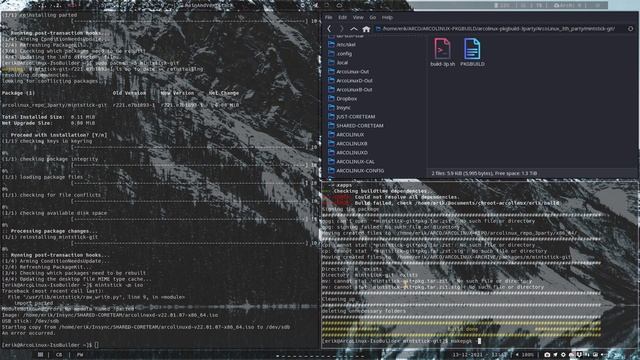Click the 'Proceed with installation? [Y/n]' line
This screenshot has height=360, width=640.
(x=56, y=135)
